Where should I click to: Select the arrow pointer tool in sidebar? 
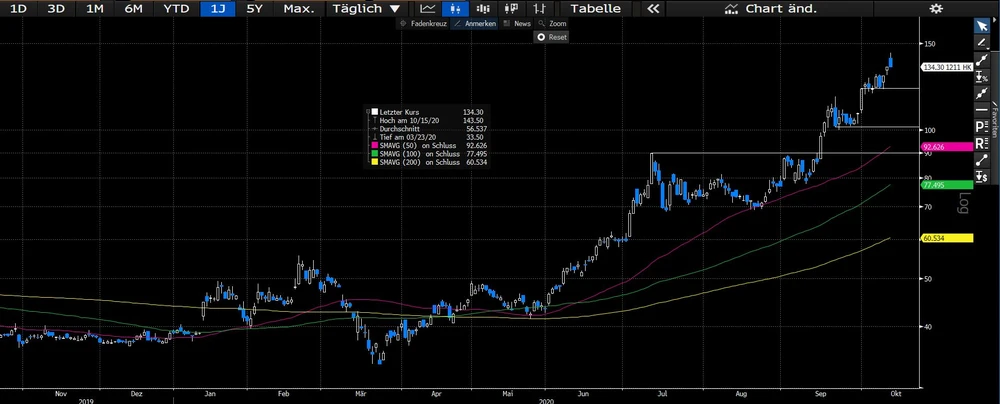pyautogui.click(x=981, y=26)
